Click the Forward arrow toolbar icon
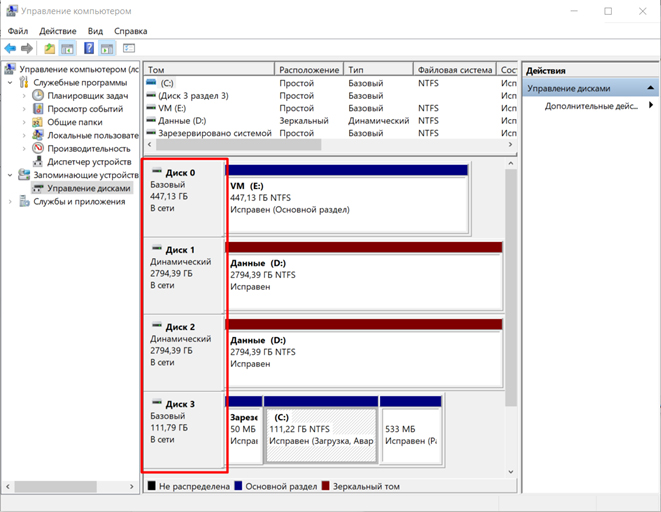This screenshot has width=661, height=512. tap(27, 48)
